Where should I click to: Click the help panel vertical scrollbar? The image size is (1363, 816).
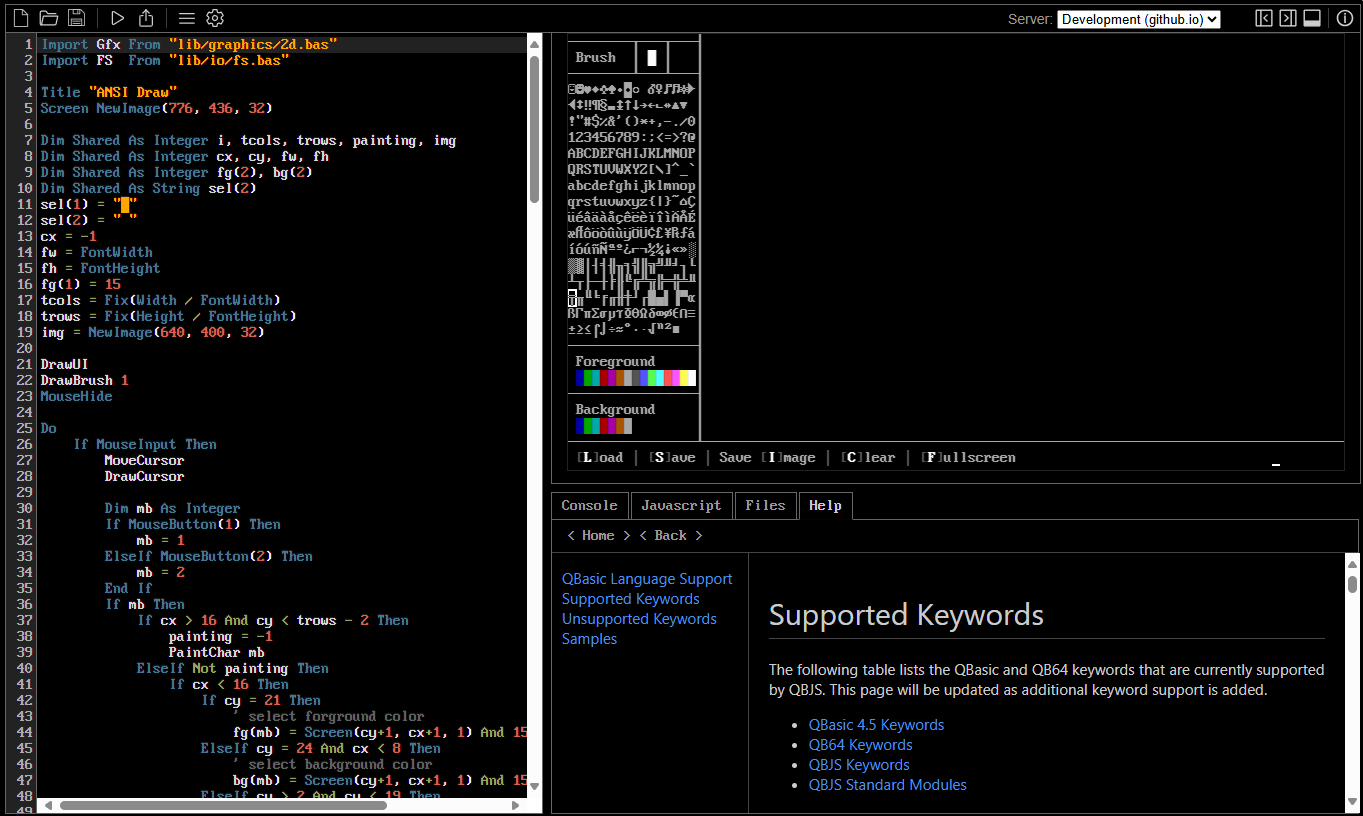point(1352,584)
